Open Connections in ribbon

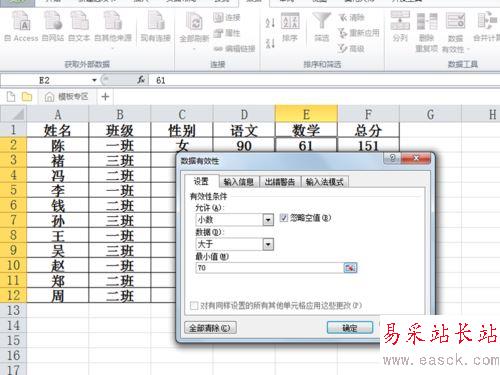click(227, 17)
